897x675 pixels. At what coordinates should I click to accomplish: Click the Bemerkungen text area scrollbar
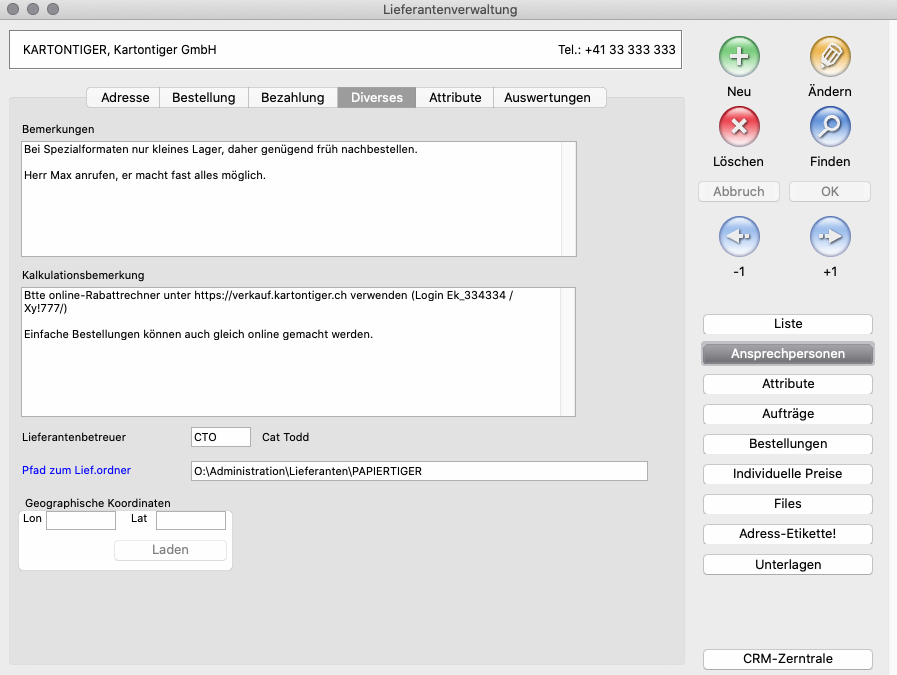point(568,198)
